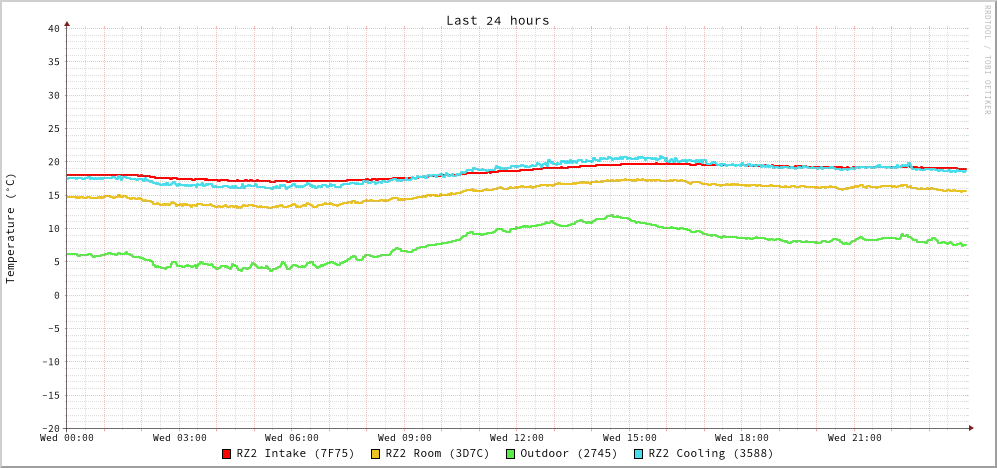Click the yellow RZ2 Room legend swatch
997x468 pixels.
pos(376,454)
